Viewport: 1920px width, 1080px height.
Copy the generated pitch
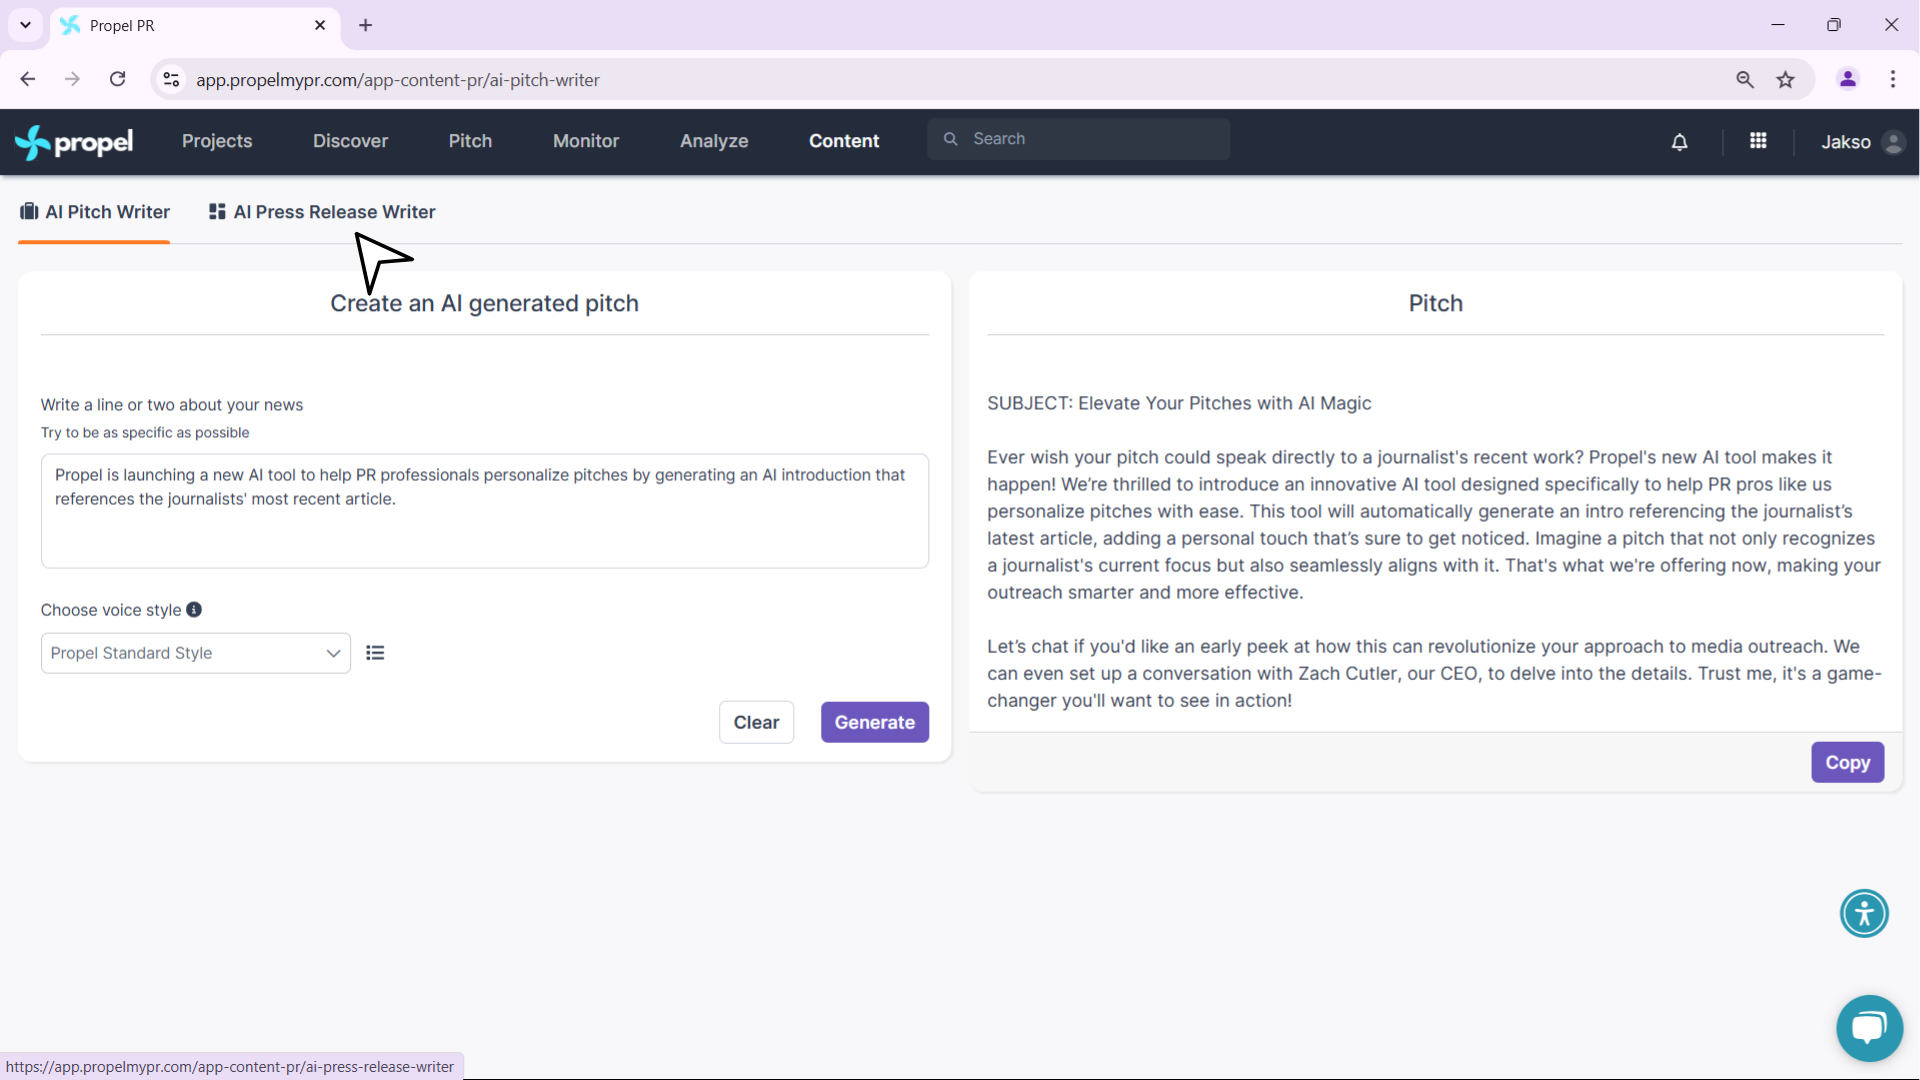click(1848, 762)
